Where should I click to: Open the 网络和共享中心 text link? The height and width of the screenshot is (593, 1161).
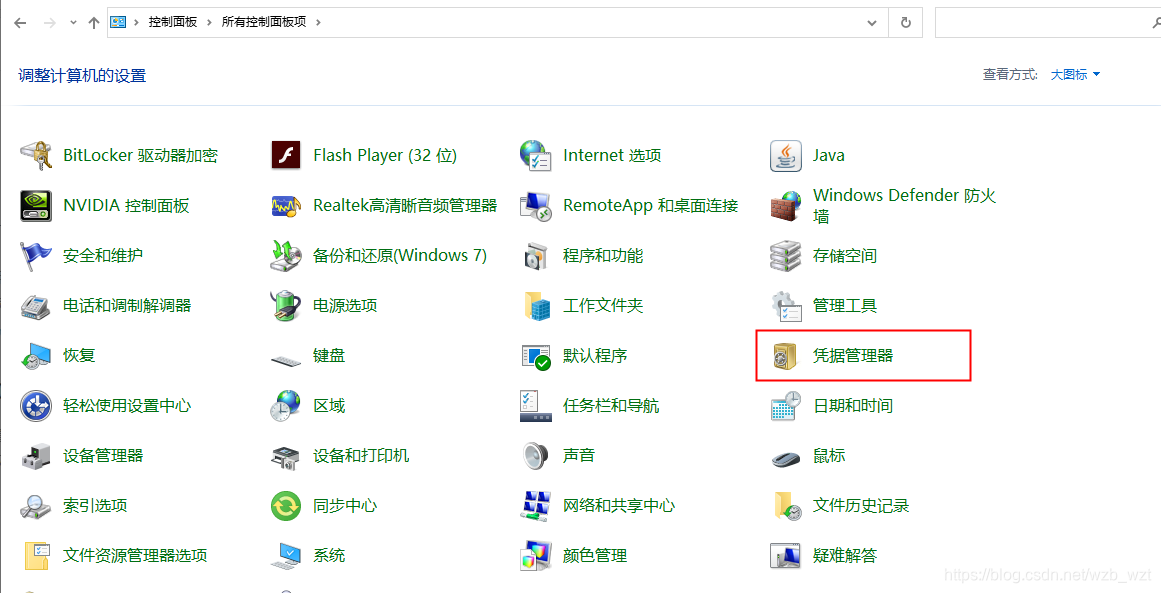[619, 506]
